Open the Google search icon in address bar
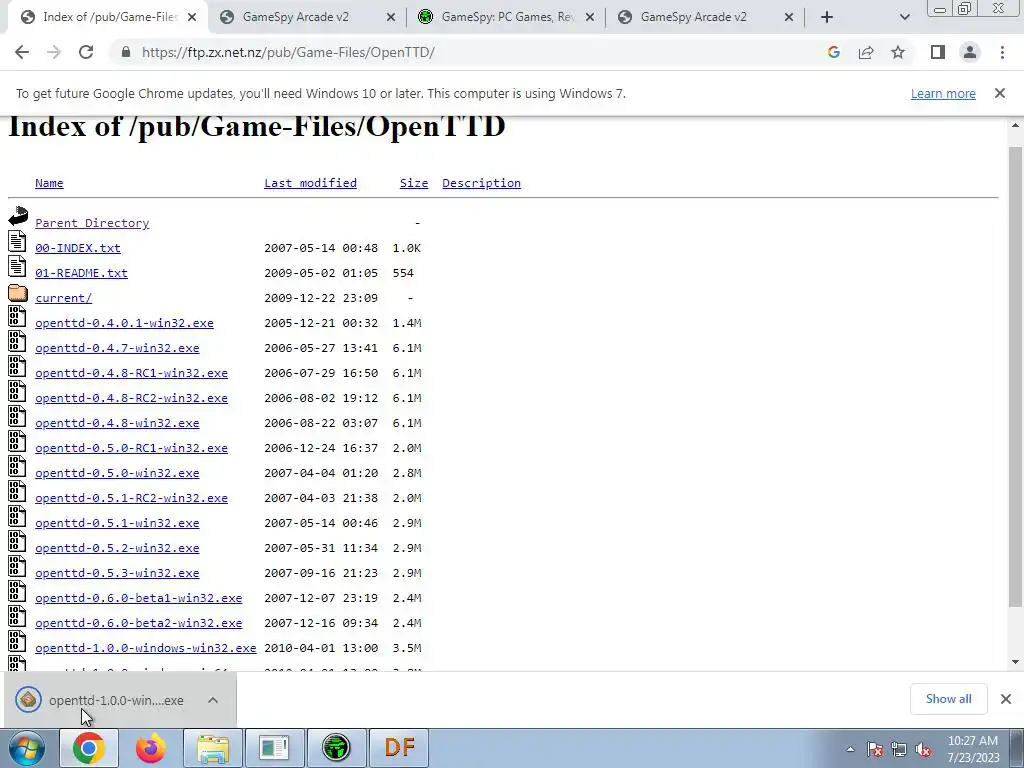 [833, 52]
